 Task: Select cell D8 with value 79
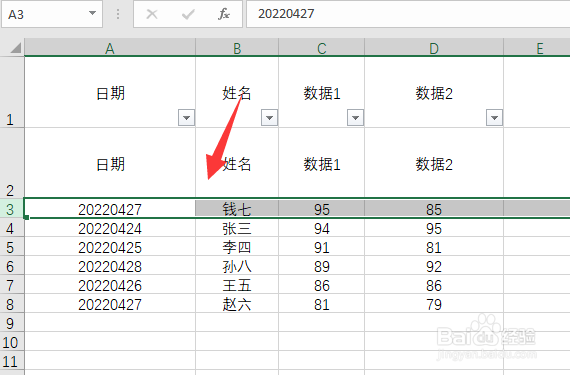tap(434, 304)
